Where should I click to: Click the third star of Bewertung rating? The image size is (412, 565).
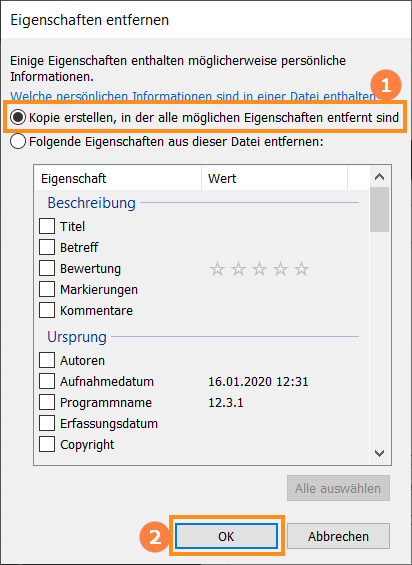coord(260,269)
